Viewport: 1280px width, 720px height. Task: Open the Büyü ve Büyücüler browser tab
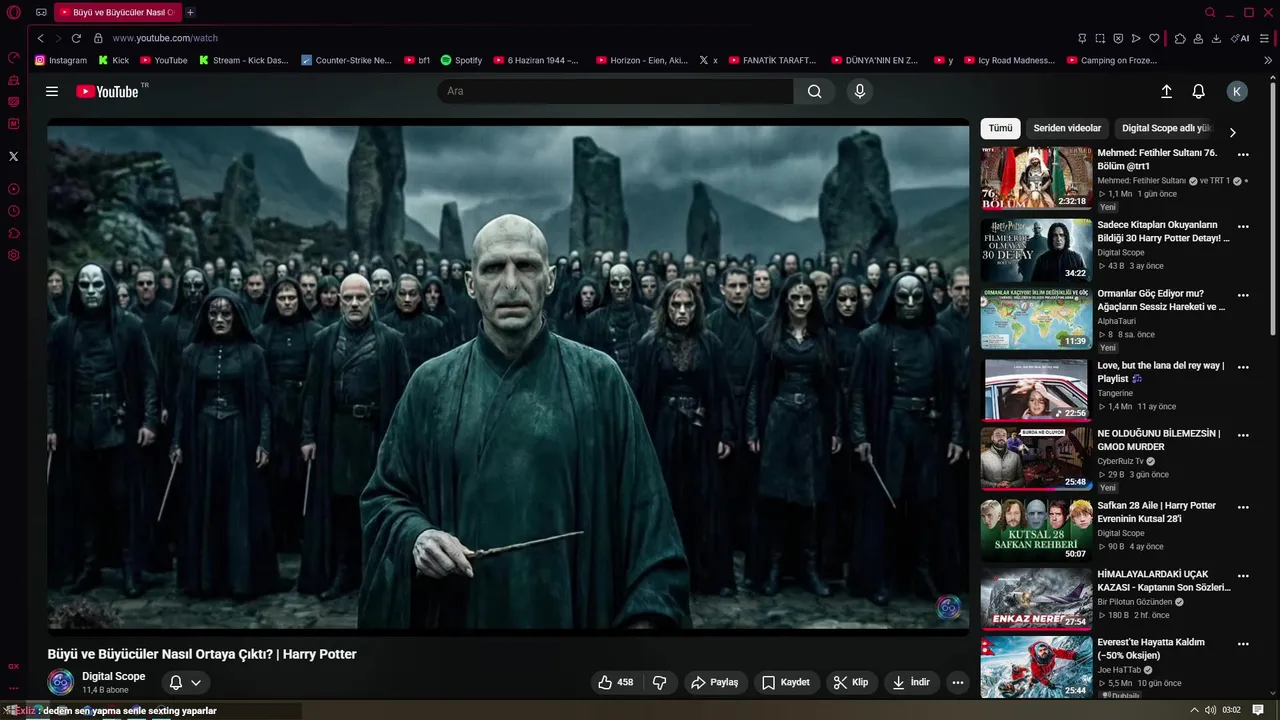117,12
